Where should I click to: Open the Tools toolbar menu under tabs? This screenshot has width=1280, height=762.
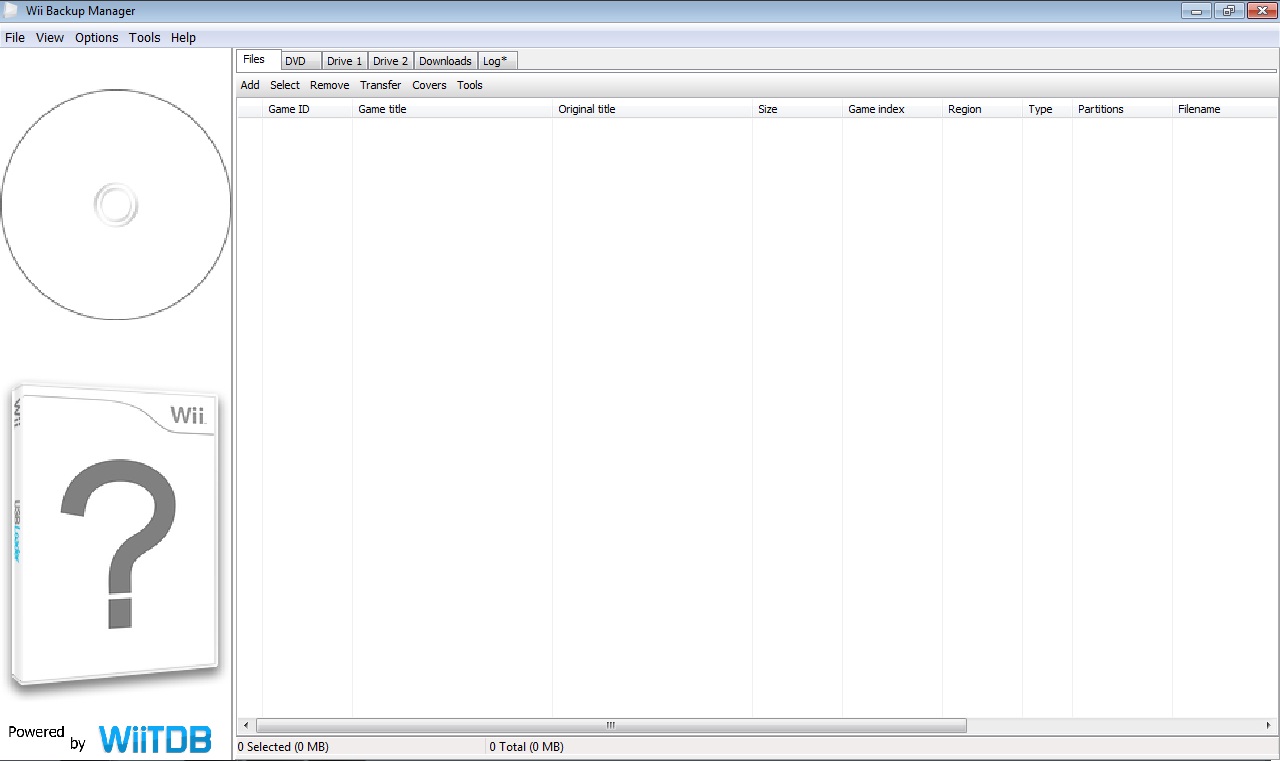point(470,85)
